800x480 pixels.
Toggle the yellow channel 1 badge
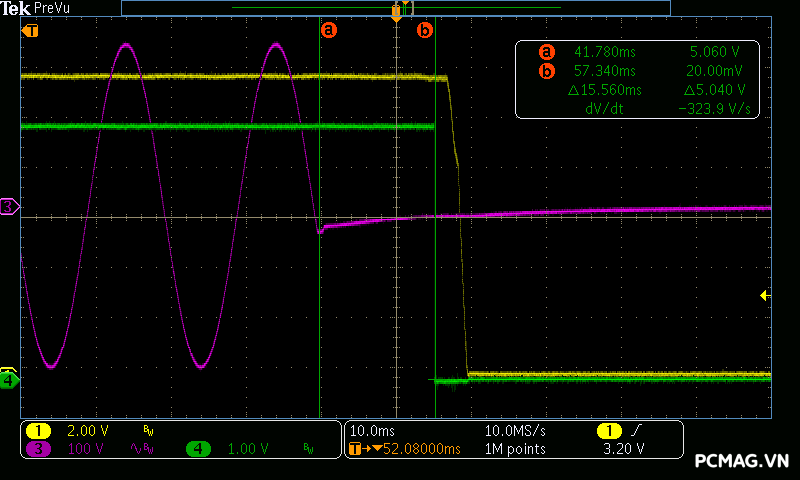point(38,430)
